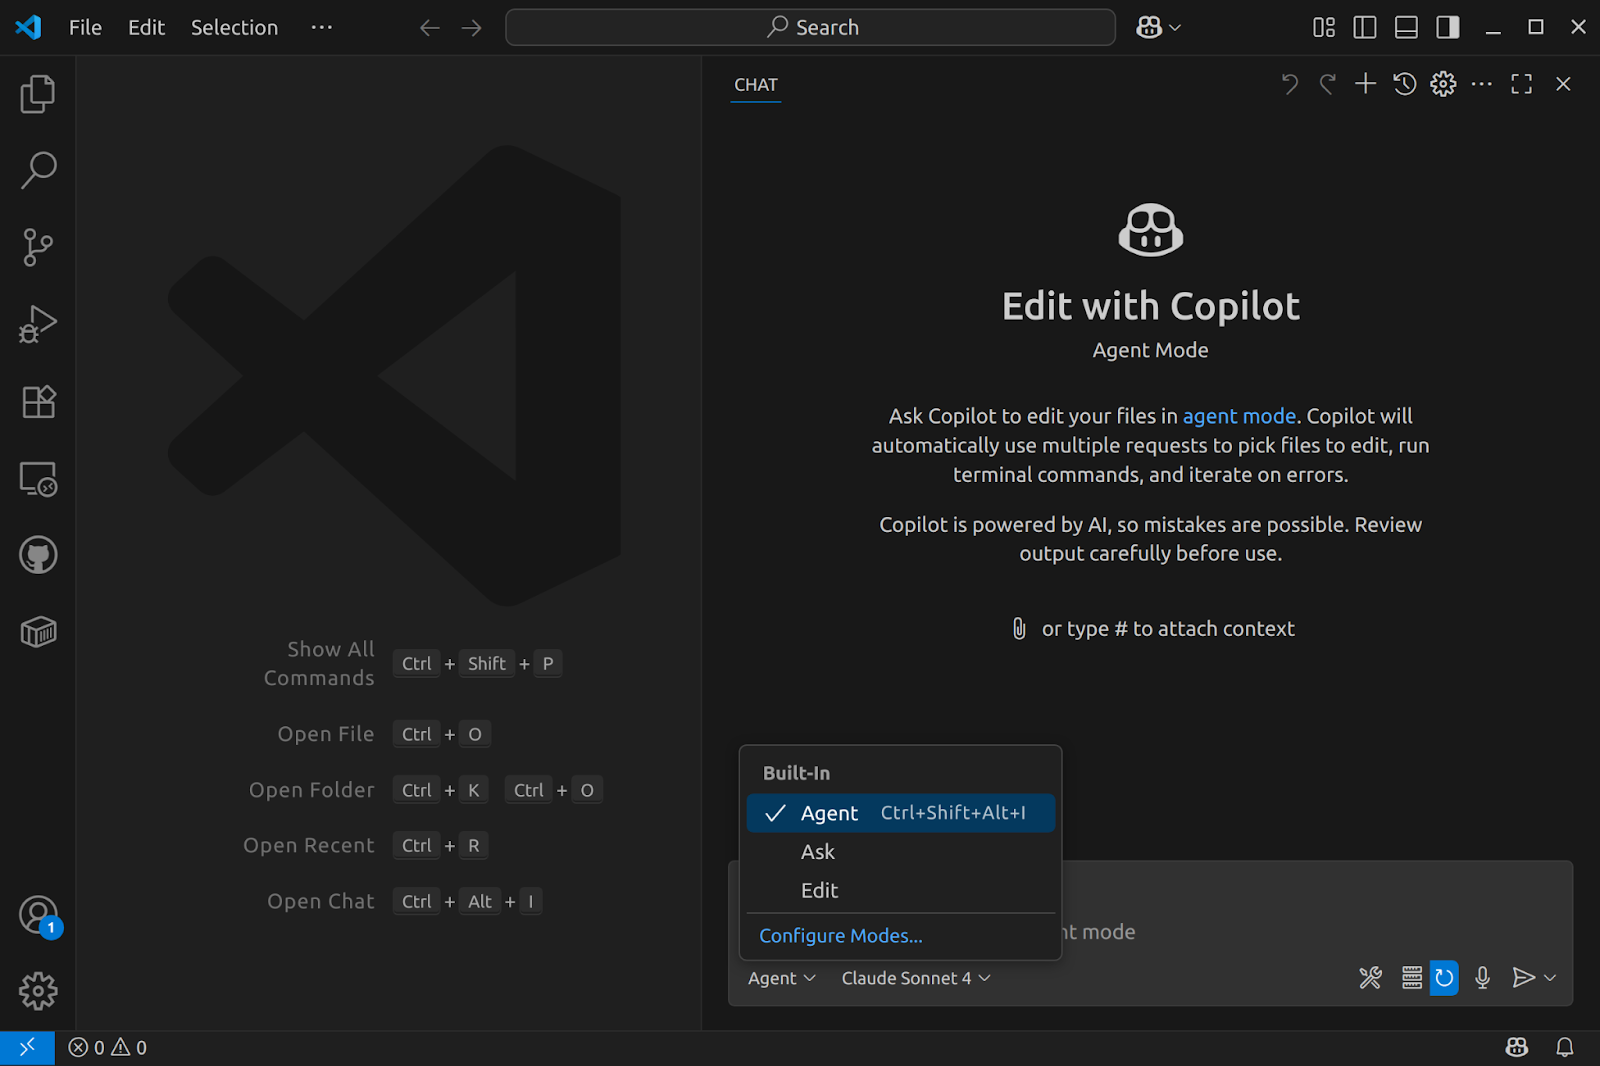The height and width of the screenshot is (1066, 1600).
Task: Undo last chat request
Action: pos(1290,84)
